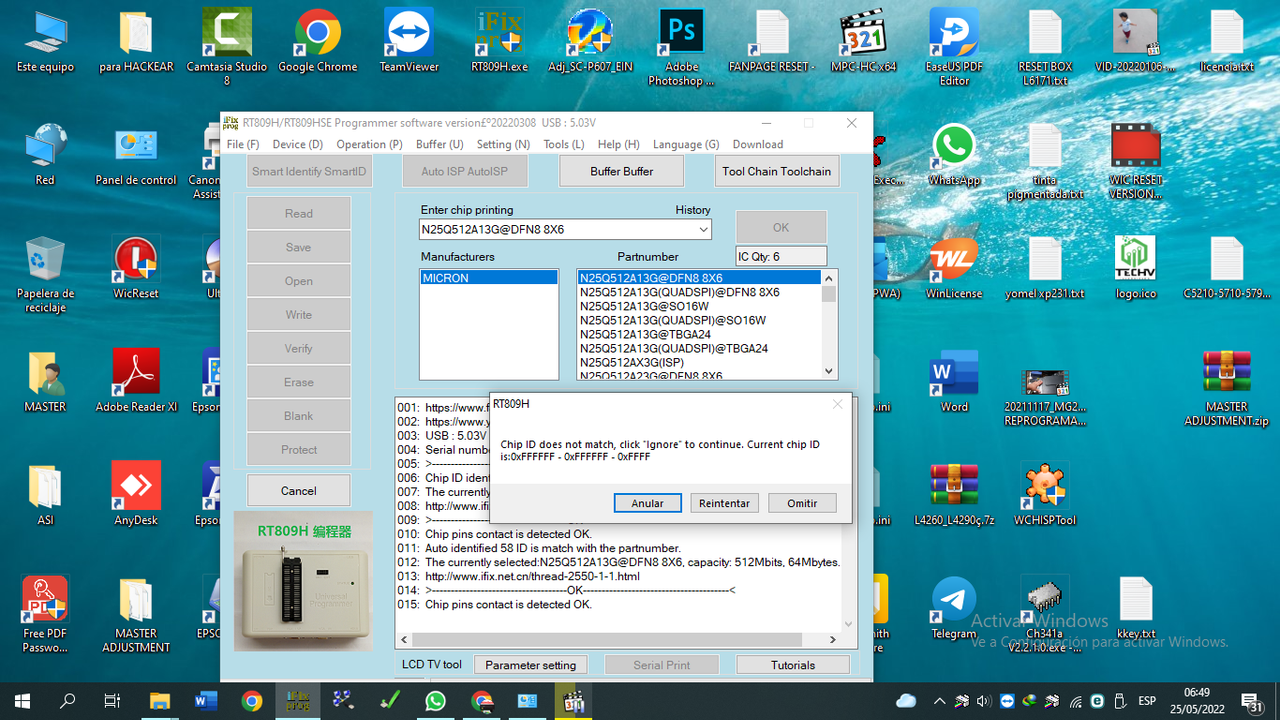This screenshot has width=1280, height=720.
Task: Open the notification center icon
Action: point(1250,701)
